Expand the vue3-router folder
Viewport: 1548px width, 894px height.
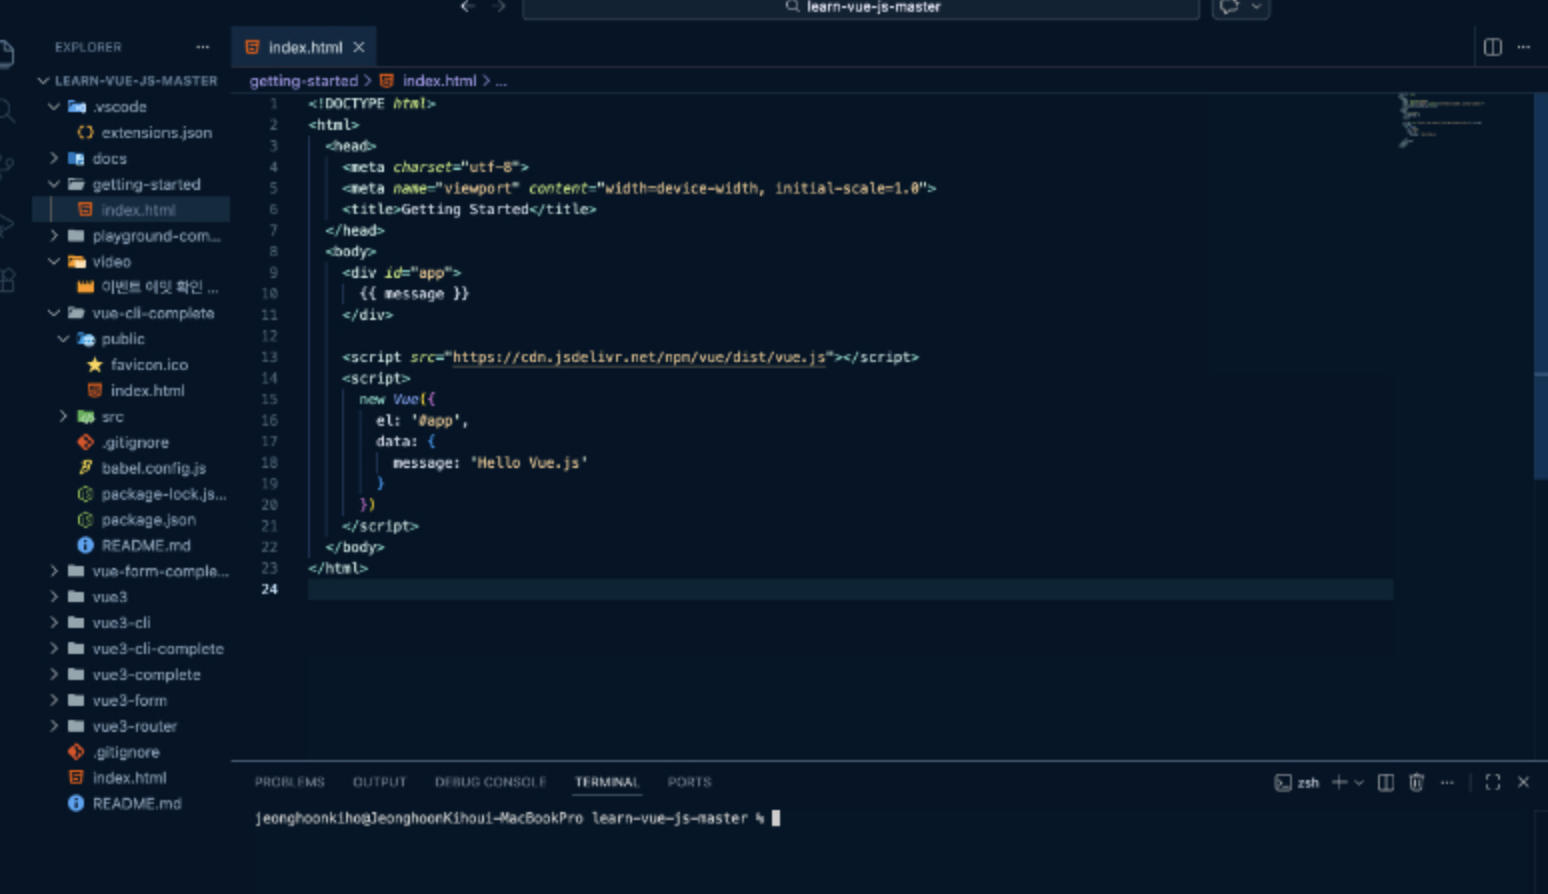[x=134, y=726]
